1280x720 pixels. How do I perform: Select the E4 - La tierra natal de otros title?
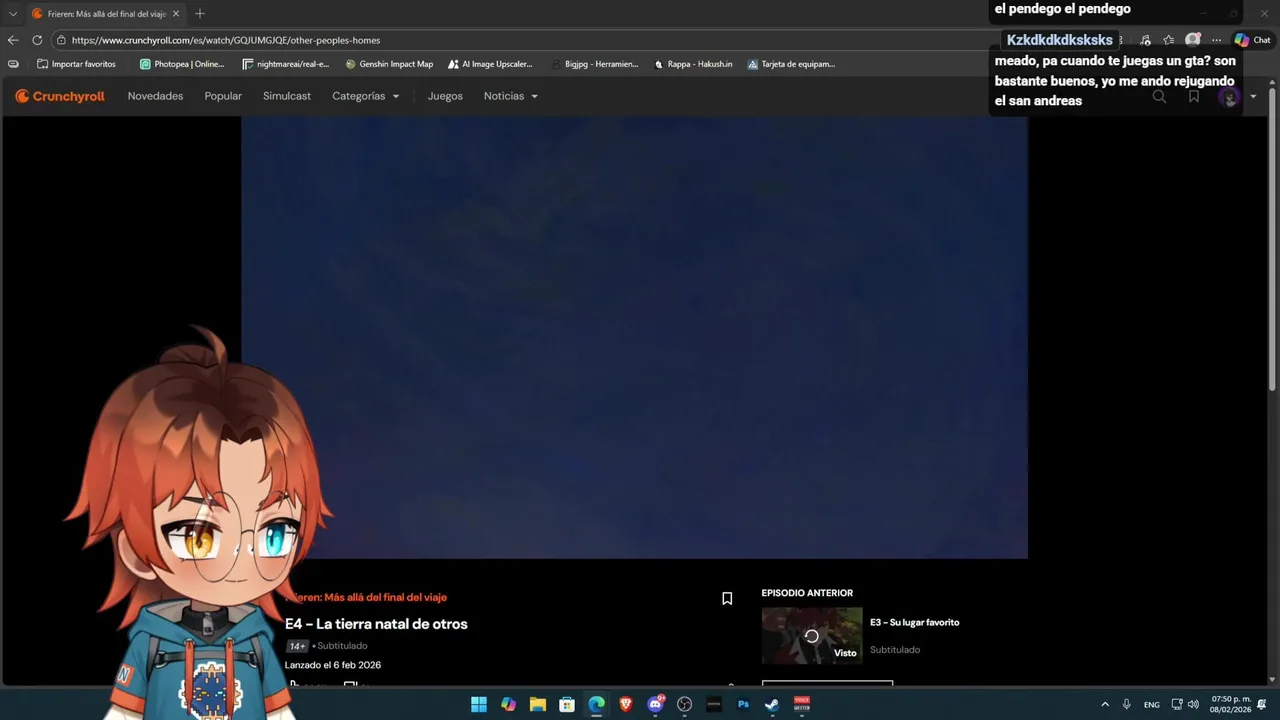pos(376,624)
